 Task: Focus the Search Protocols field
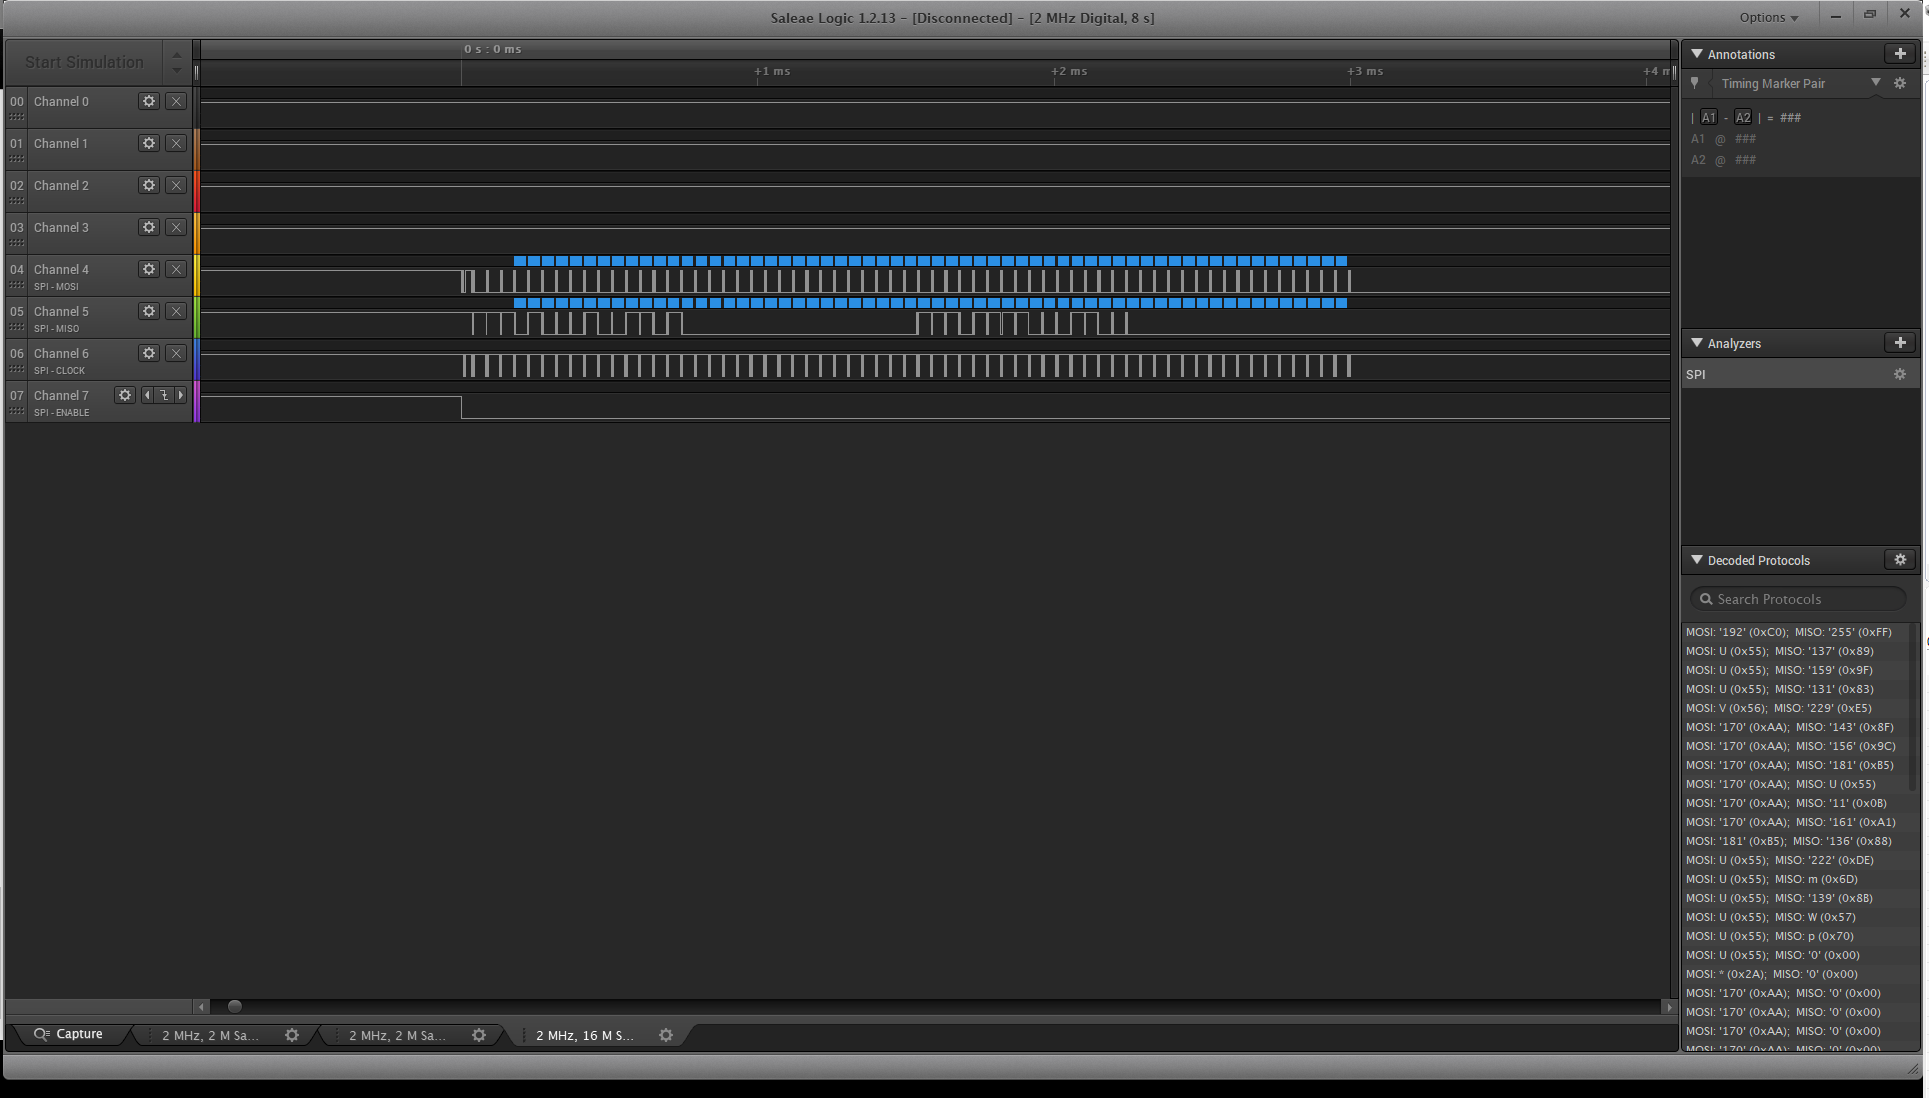(x=1798, y=599)
